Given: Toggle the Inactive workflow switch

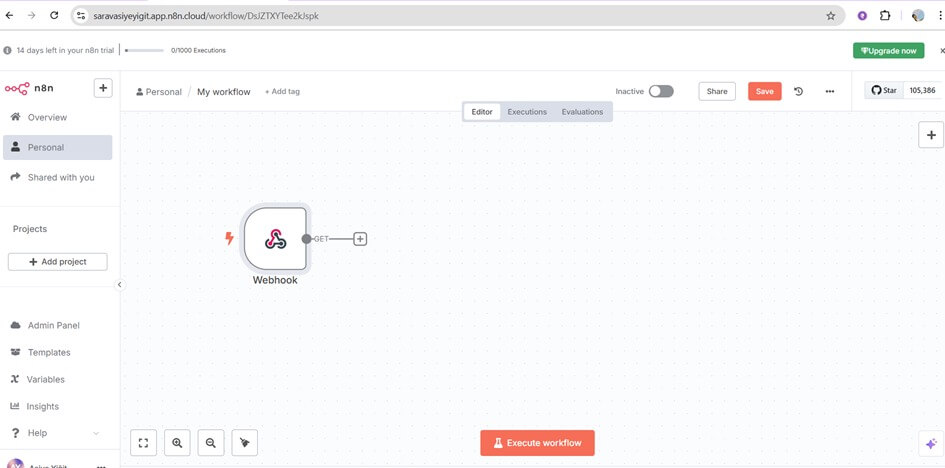Looking at the screenshot, I should pos(661,91).
